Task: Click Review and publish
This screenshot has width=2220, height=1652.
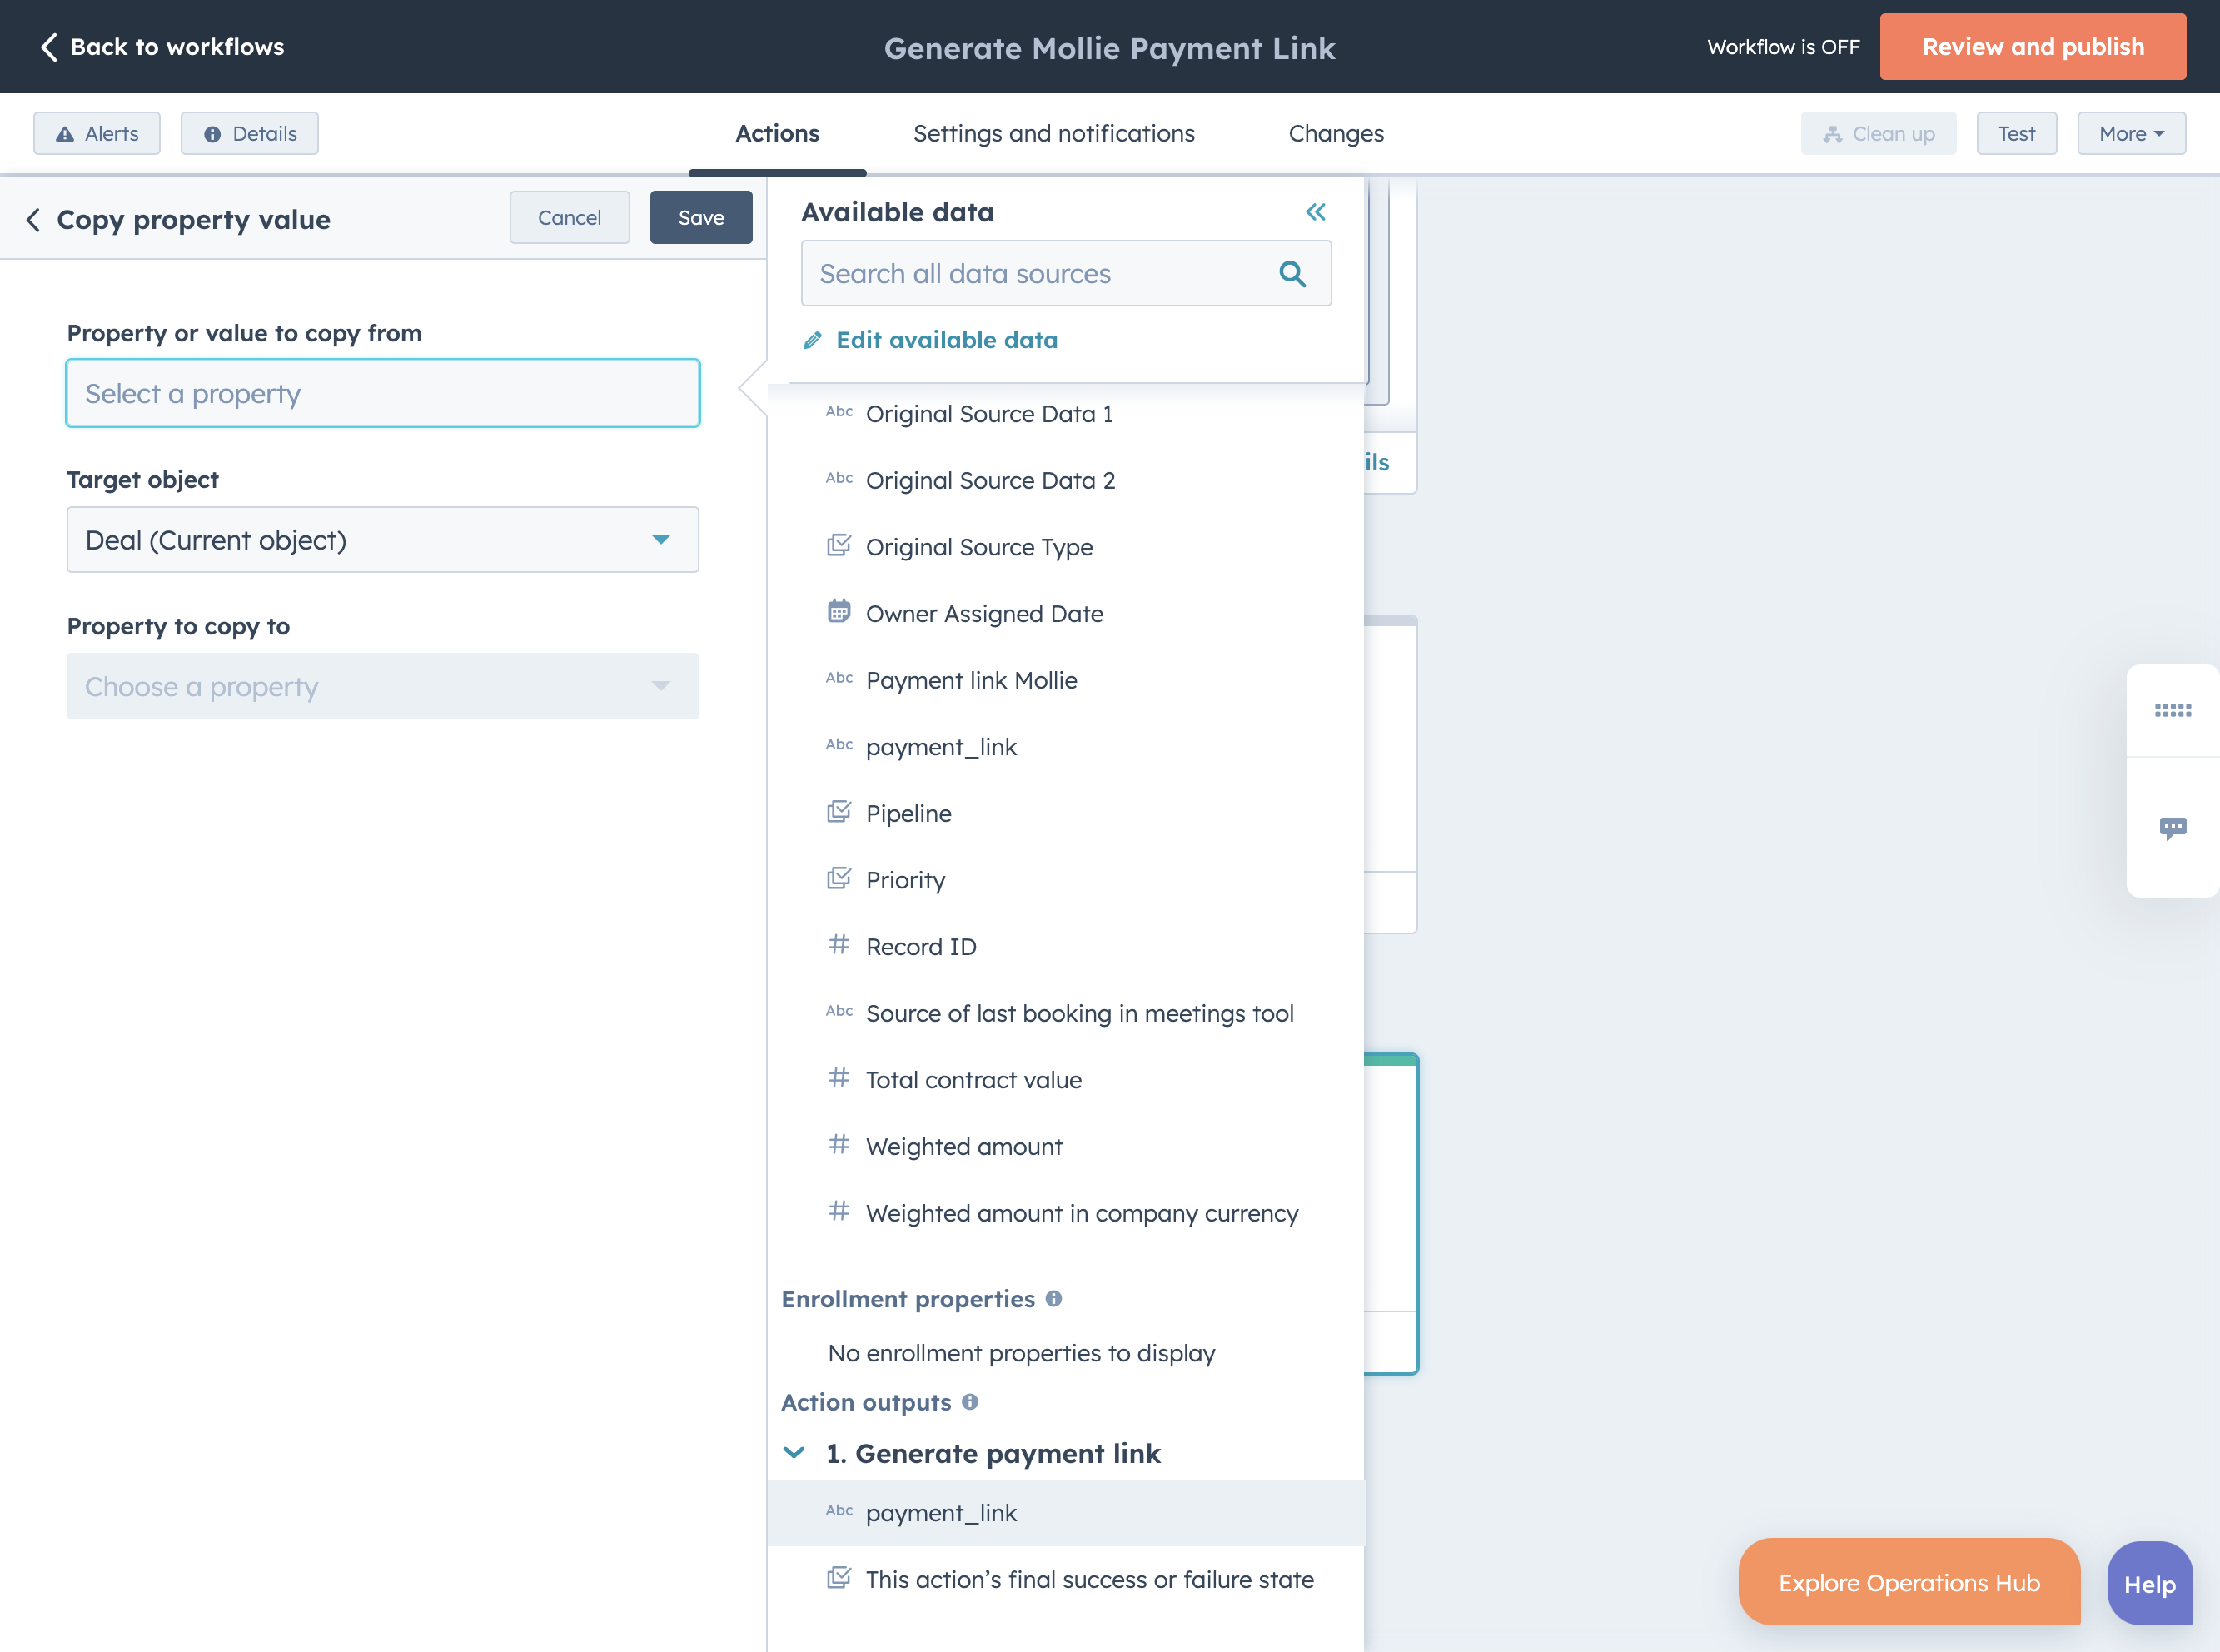Action: pos(2032,47)
